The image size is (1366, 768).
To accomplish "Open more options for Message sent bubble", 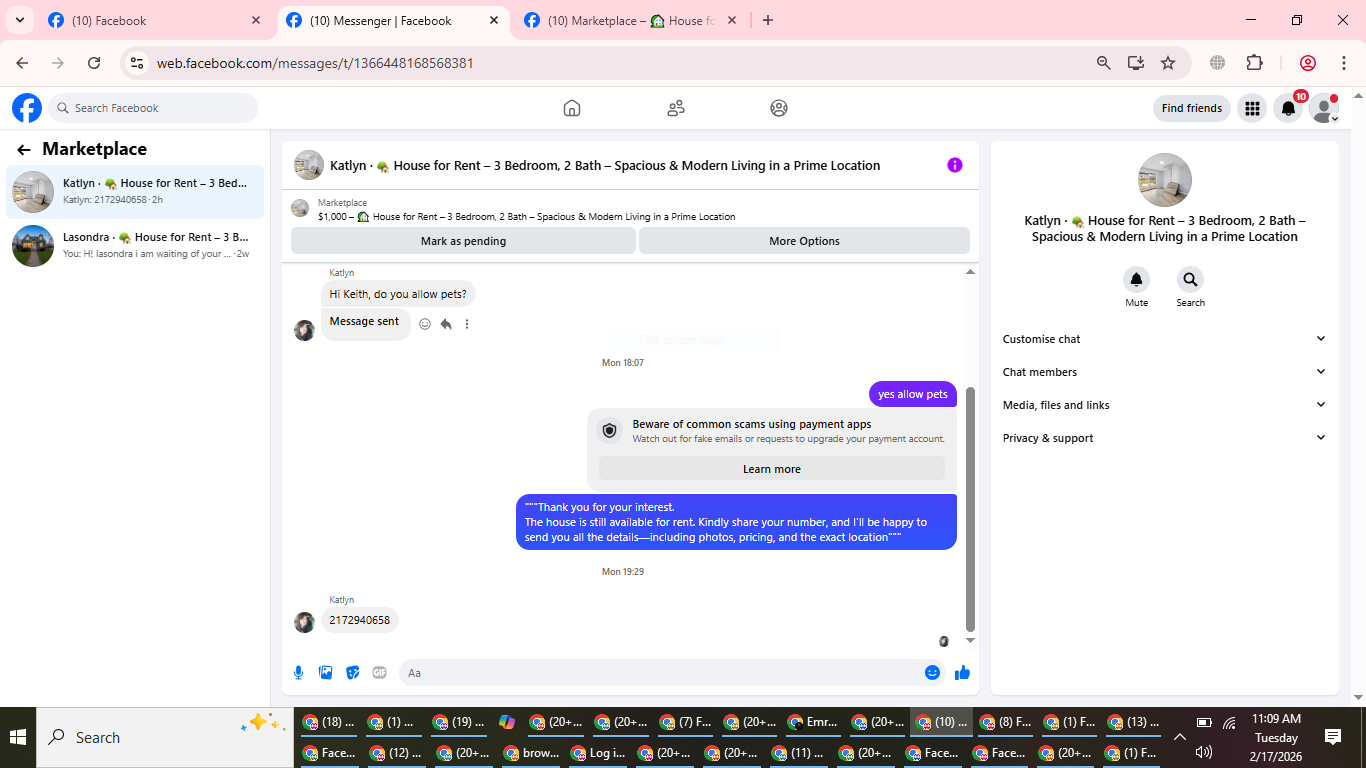I will (x=467, y=324).
